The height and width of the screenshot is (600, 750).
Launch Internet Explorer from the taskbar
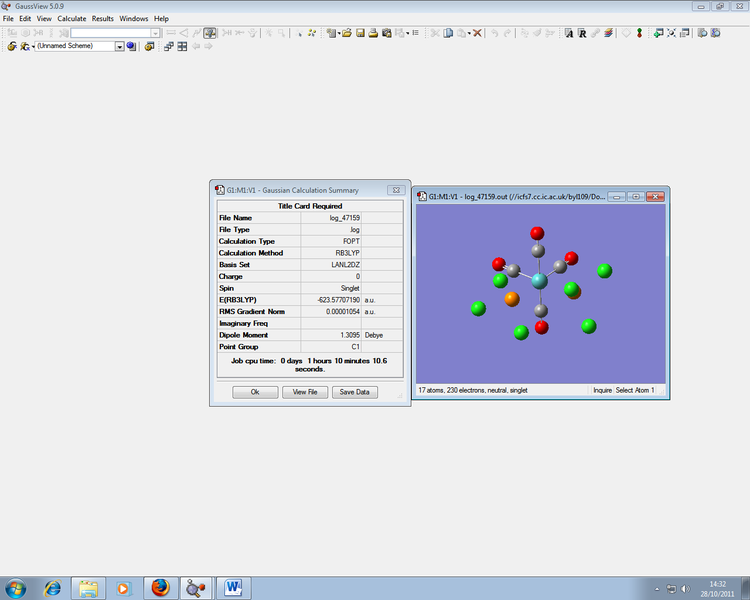click(x=52, y=588)
